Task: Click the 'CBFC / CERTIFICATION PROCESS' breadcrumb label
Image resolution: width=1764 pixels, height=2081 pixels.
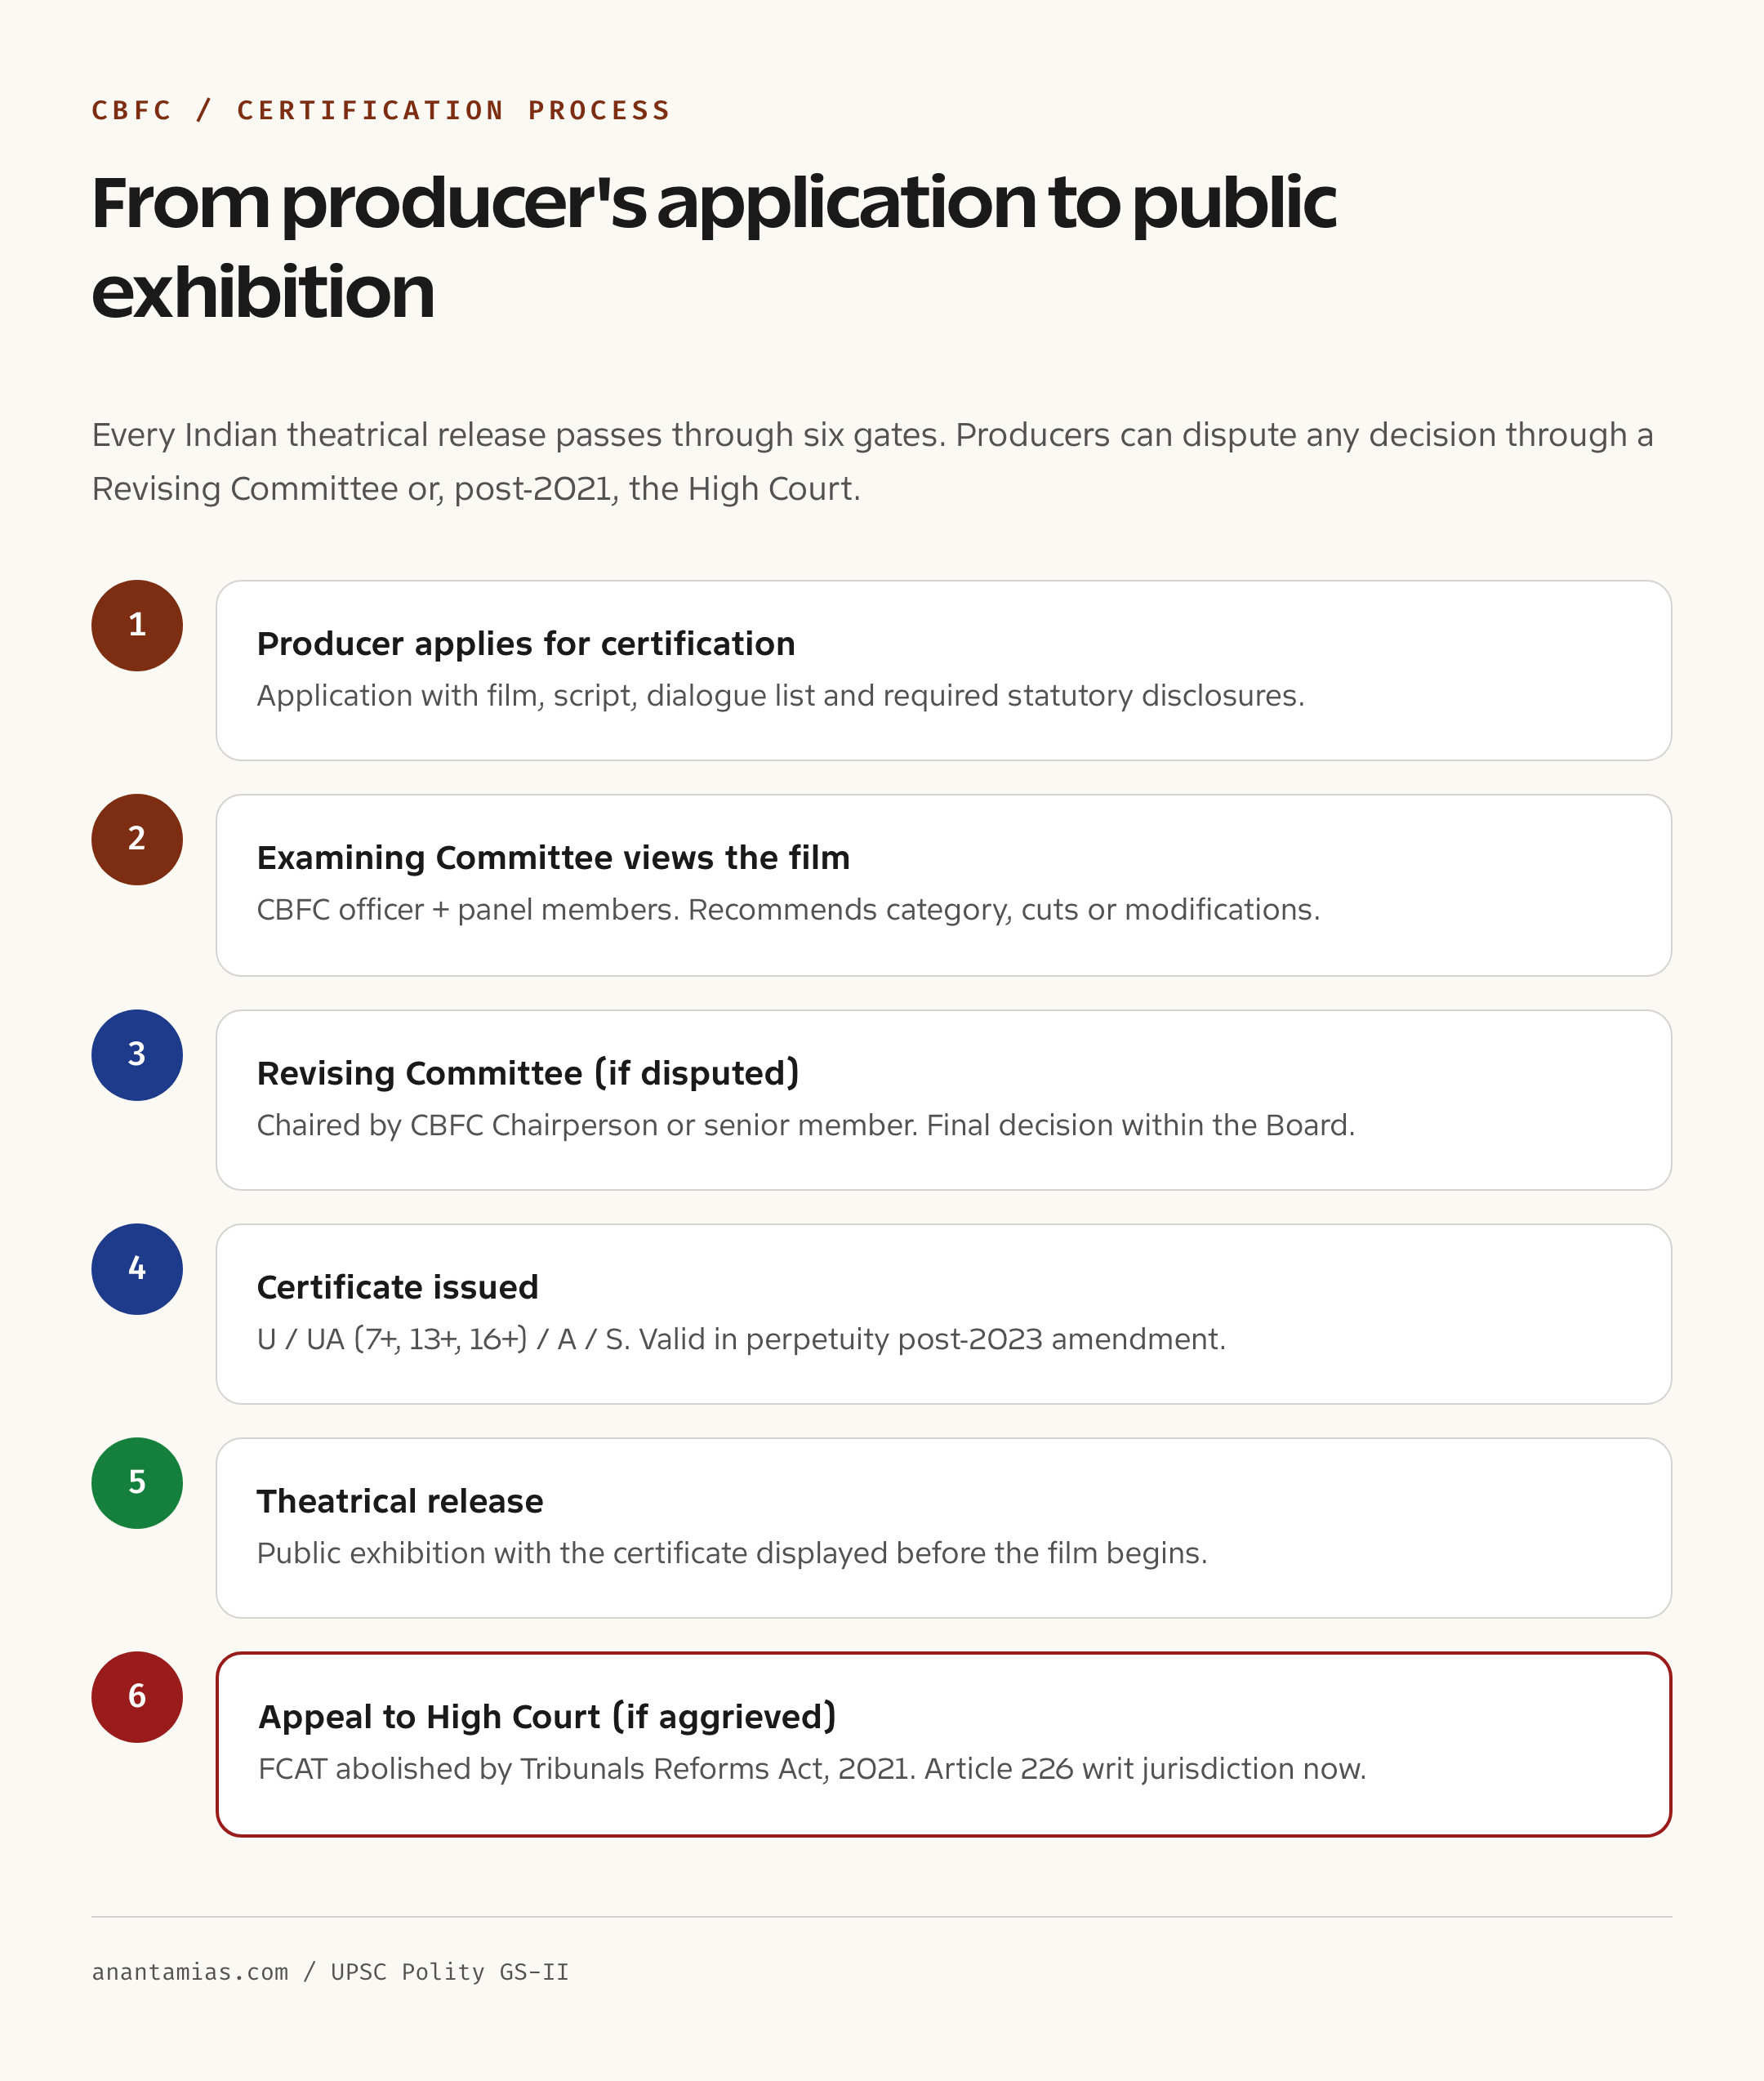Action: pyautogui.click(x=381, y=110)
